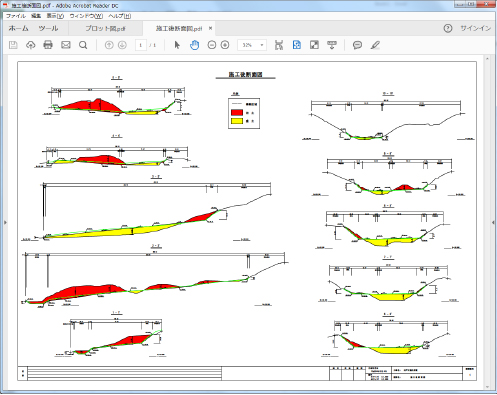Click the page number input field
Image resolution: width=497 pixels, height=395 pixels.
[141, 45]
